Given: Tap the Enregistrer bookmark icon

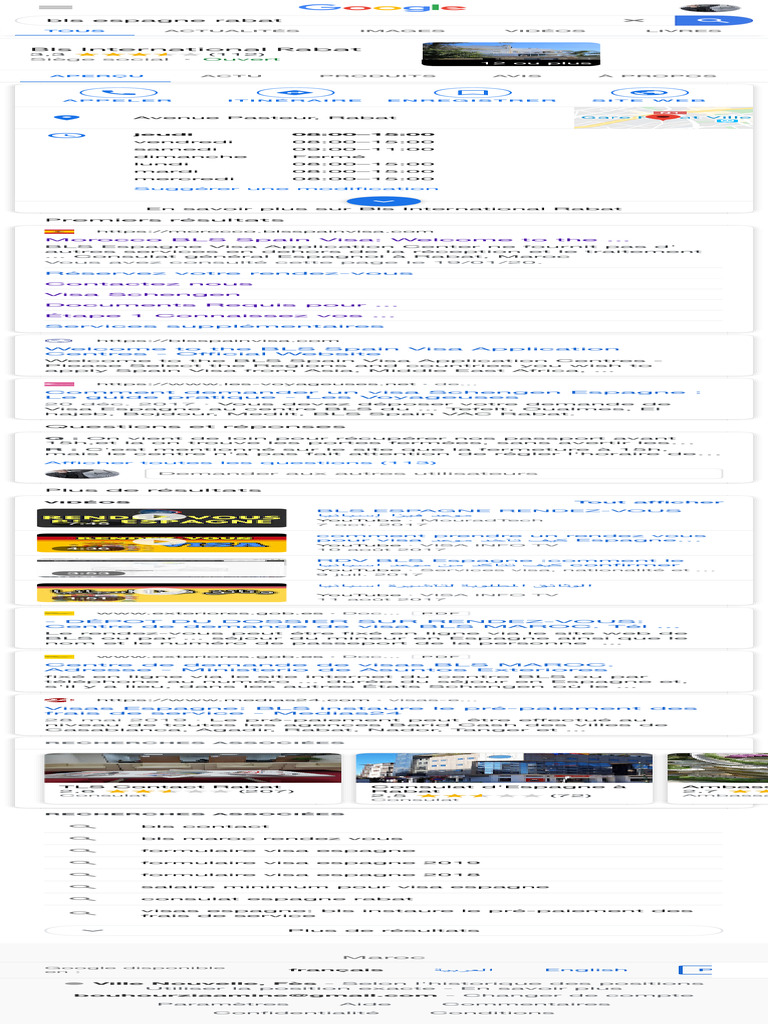Looking at the screenshot, I should pyautogui.click(x=472, y=93).
